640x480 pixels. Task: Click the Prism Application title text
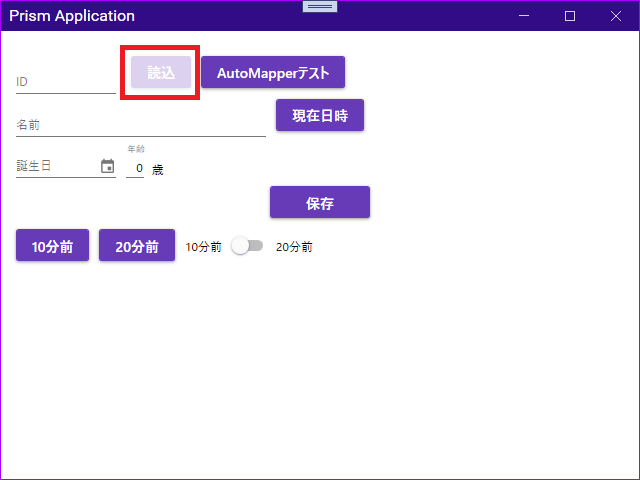pos(72,16)
